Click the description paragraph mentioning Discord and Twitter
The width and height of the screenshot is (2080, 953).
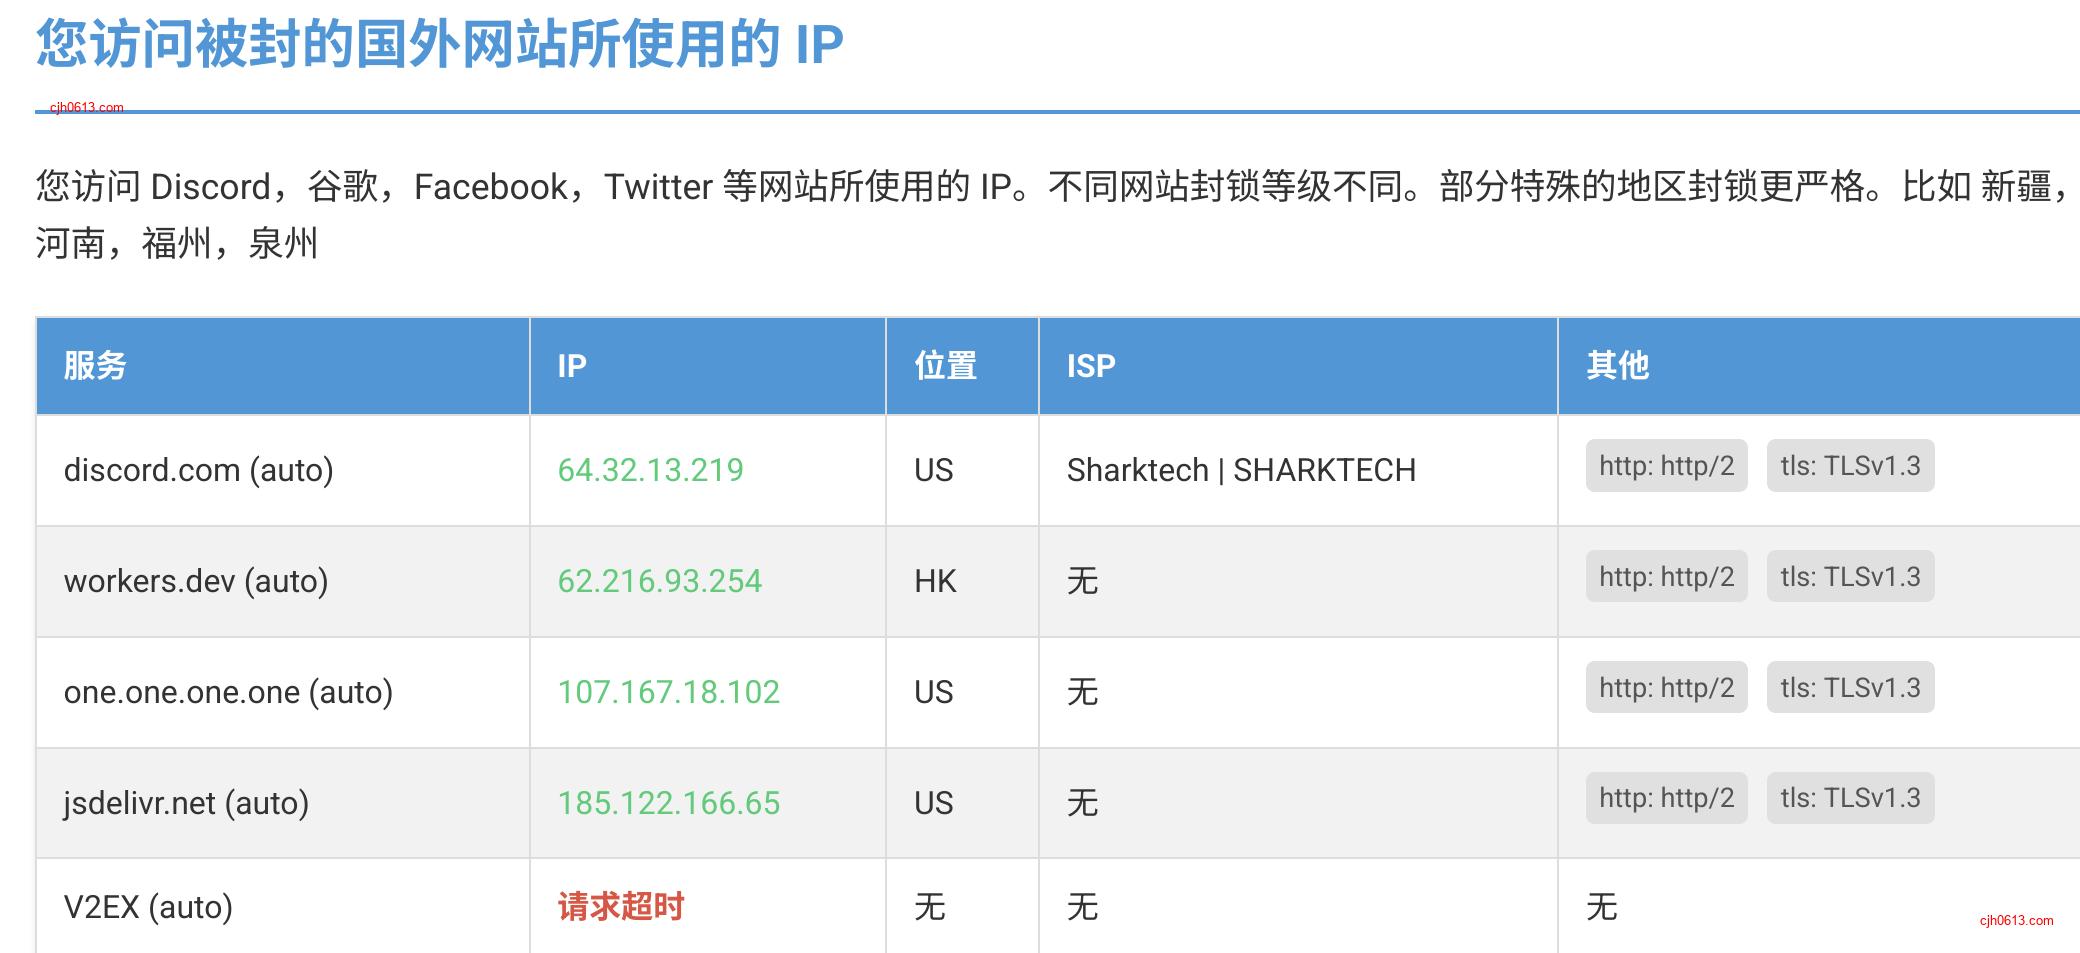(1055, 215)
